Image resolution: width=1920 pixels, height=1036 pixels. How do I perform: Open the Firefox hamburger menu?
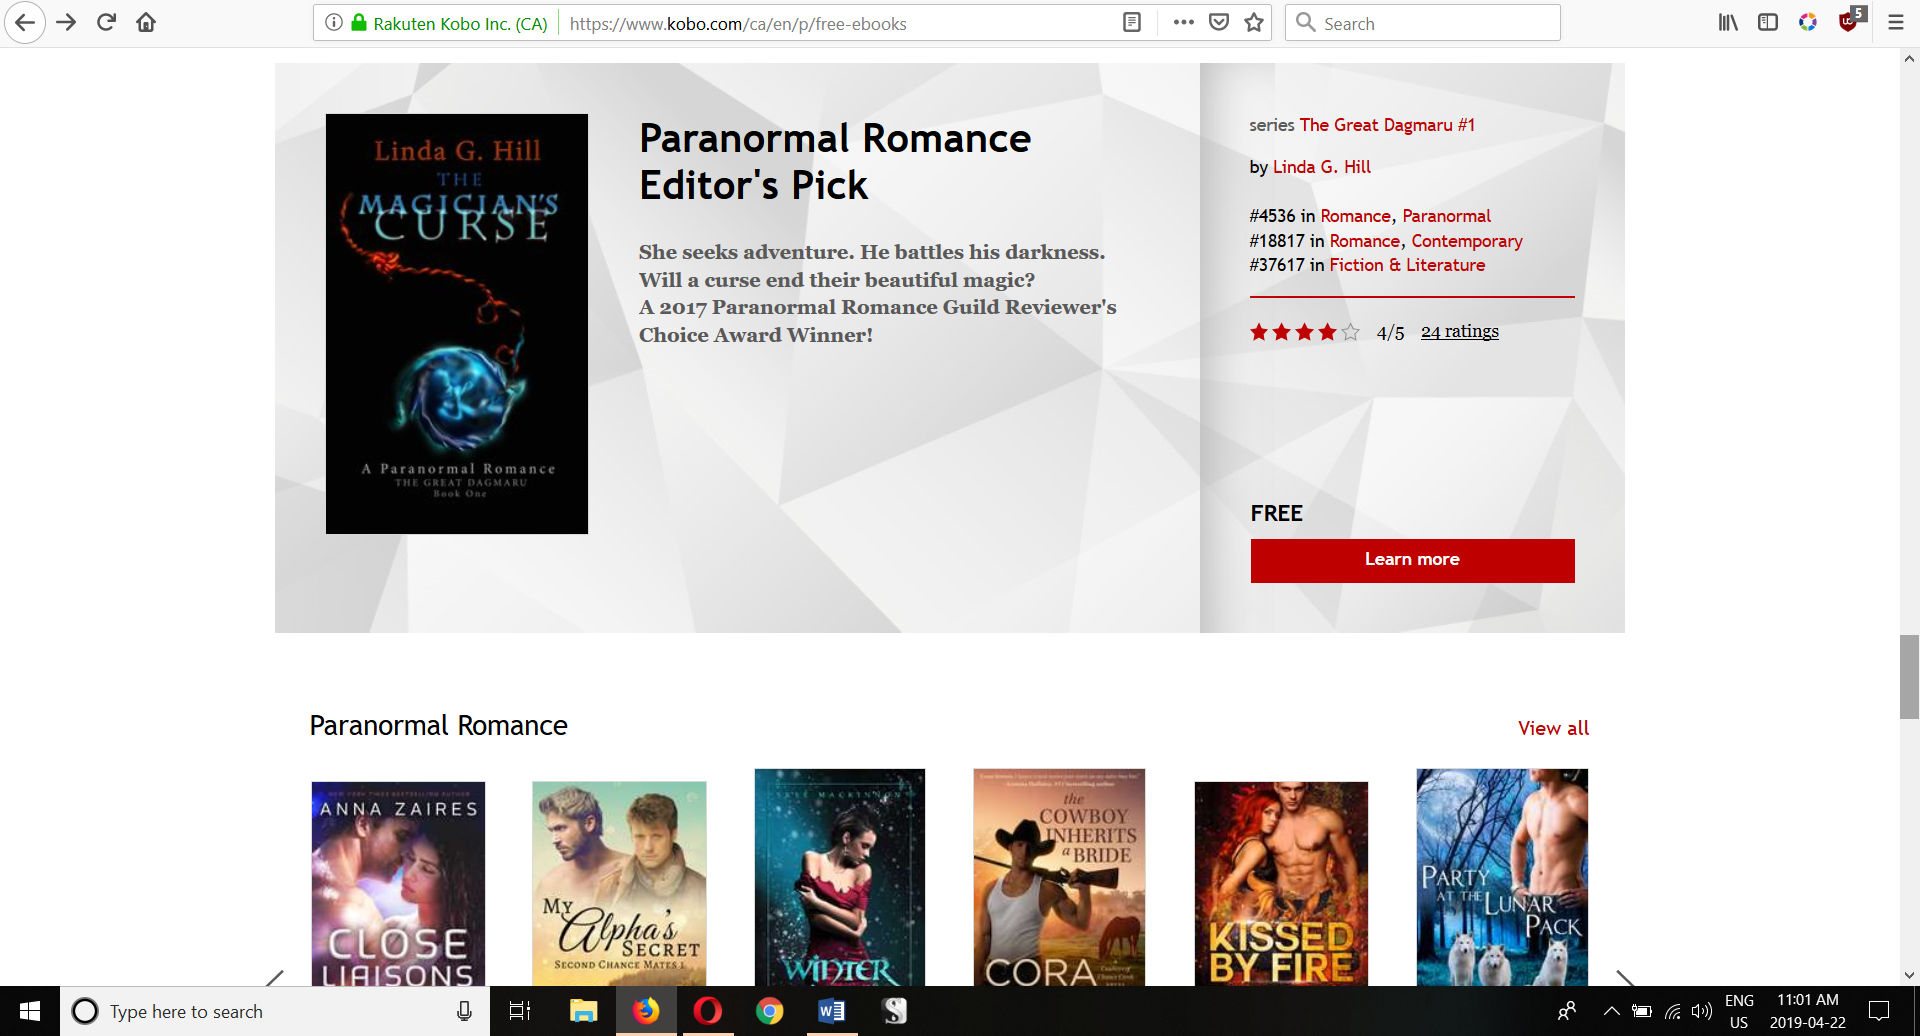1895,22
